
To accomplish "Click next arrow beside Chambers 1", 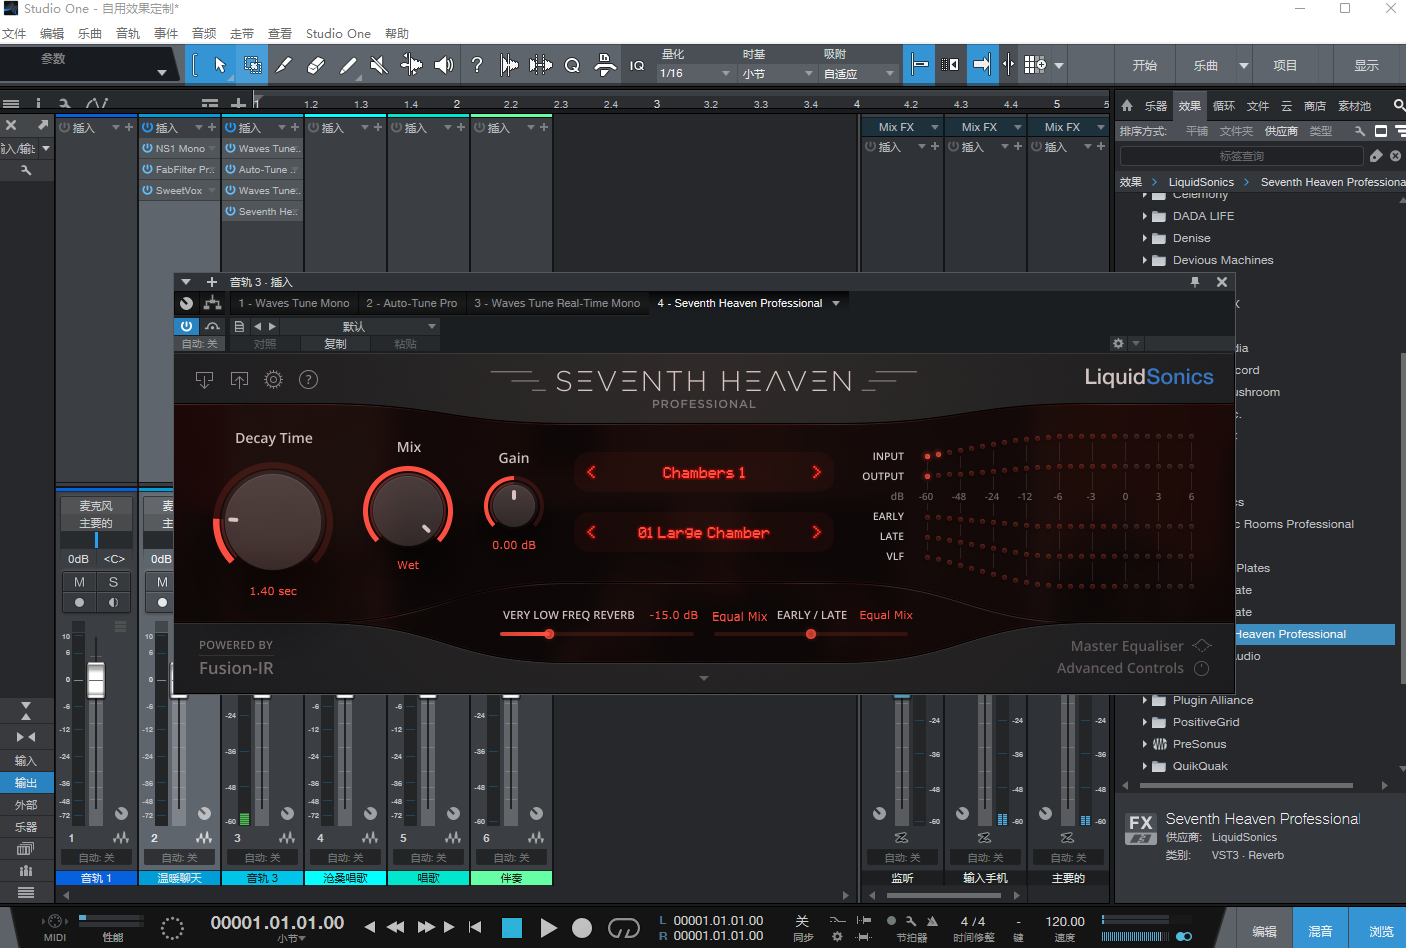I will tap(816, 472).
